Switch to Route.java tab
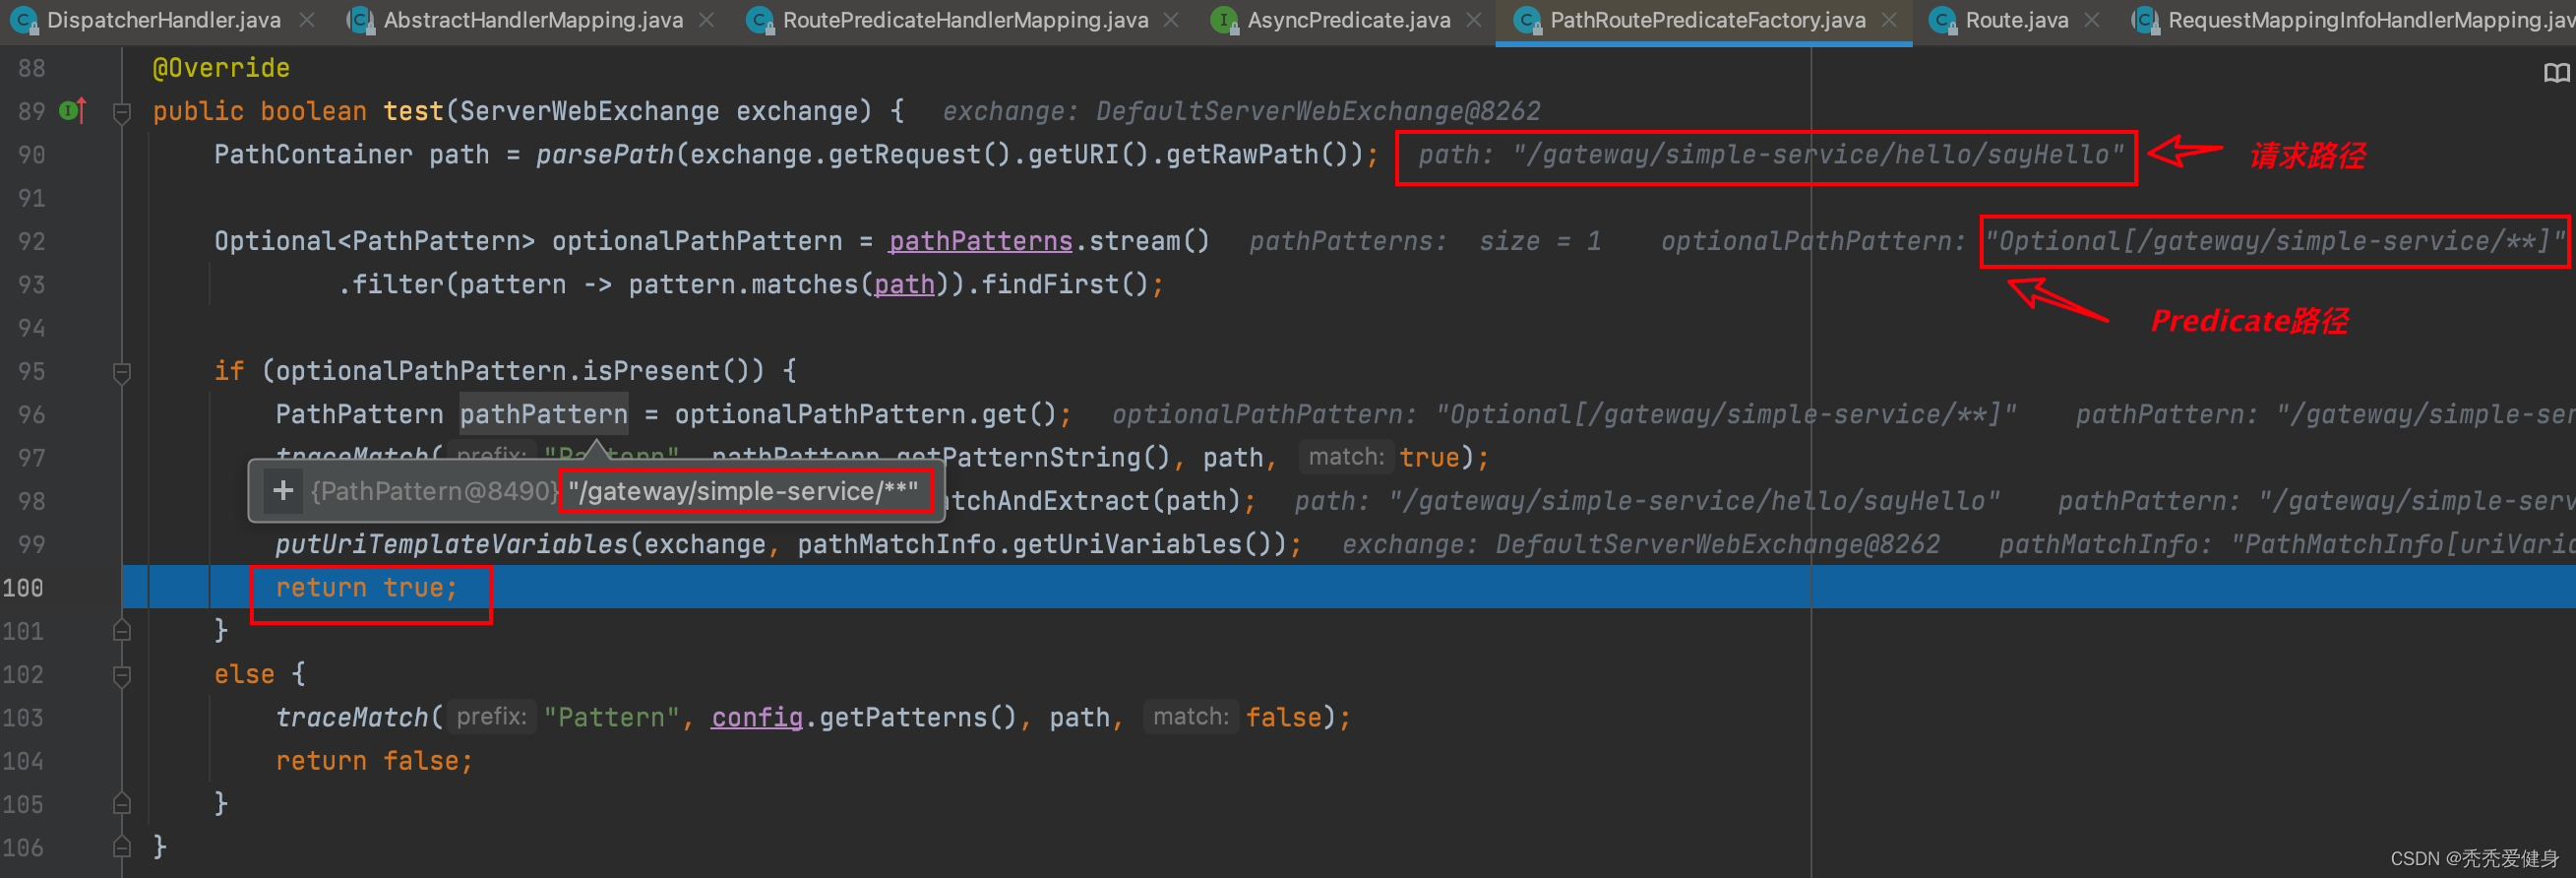Screen dimensions: 2576x878 (2016, 20)
